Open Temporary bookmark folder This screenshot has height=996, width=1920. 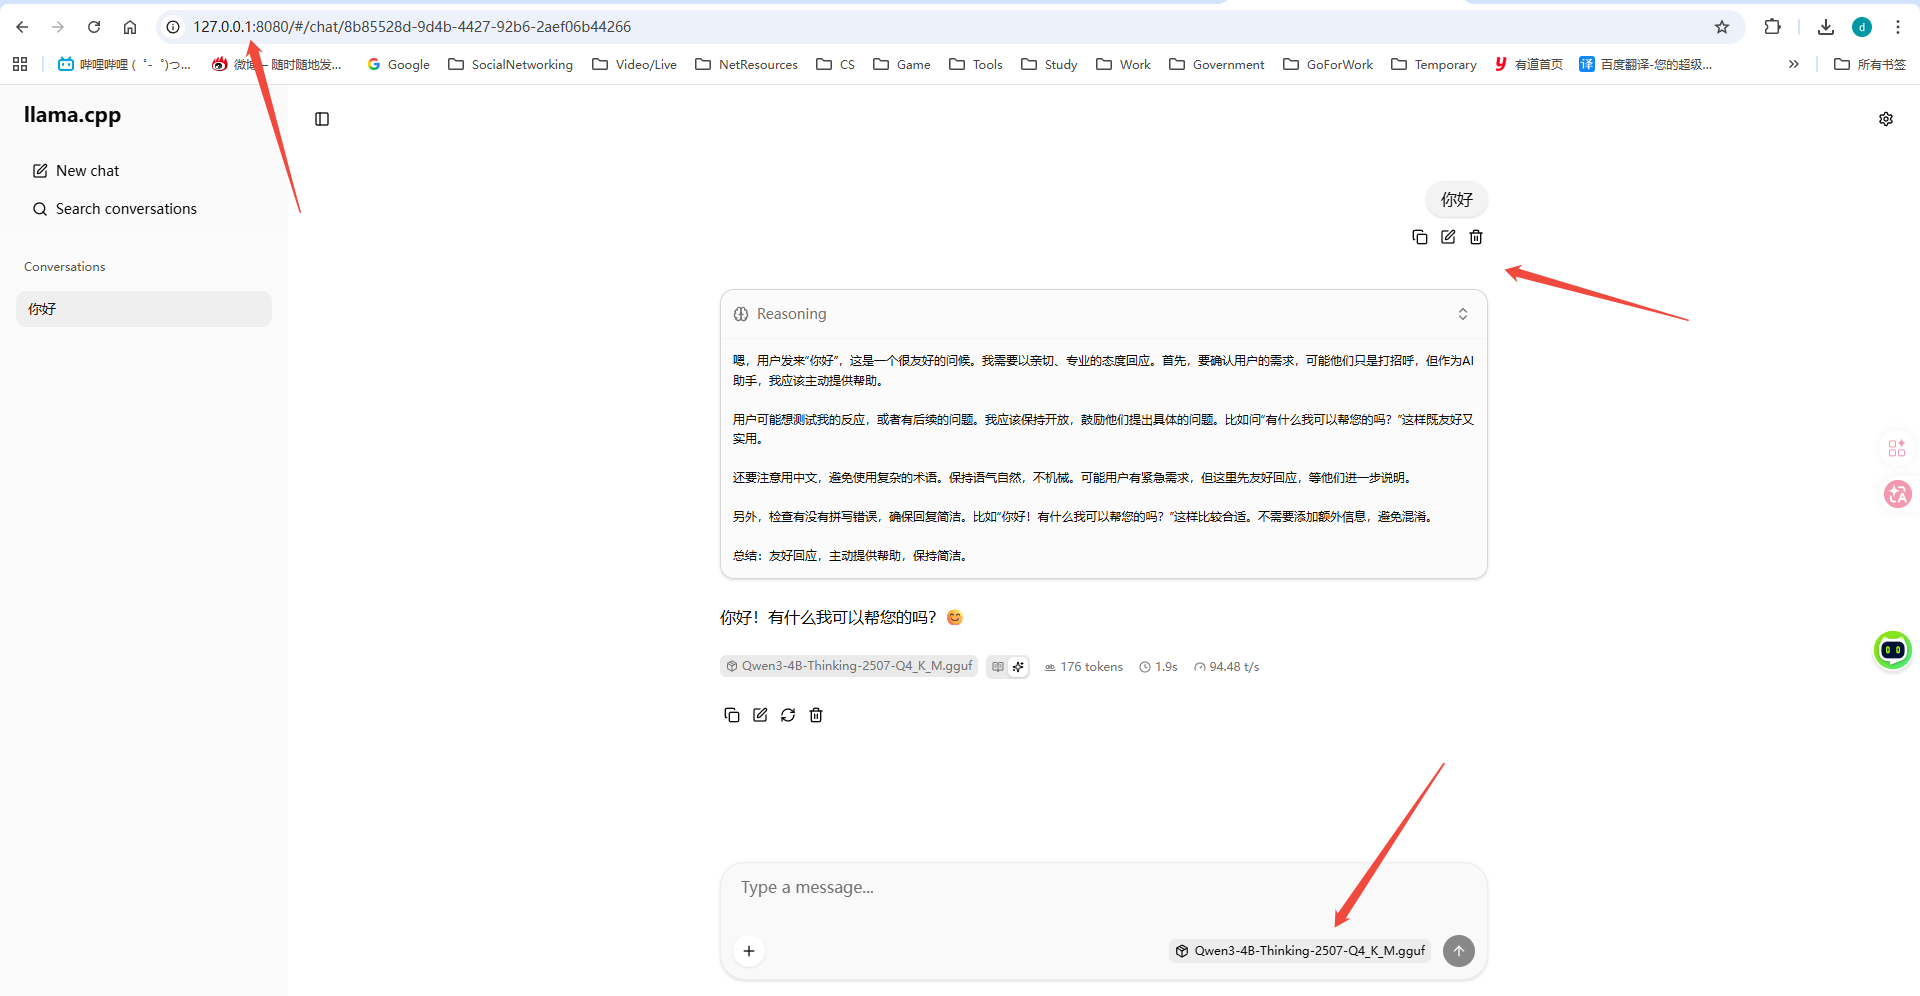(x=1434, y=64)
